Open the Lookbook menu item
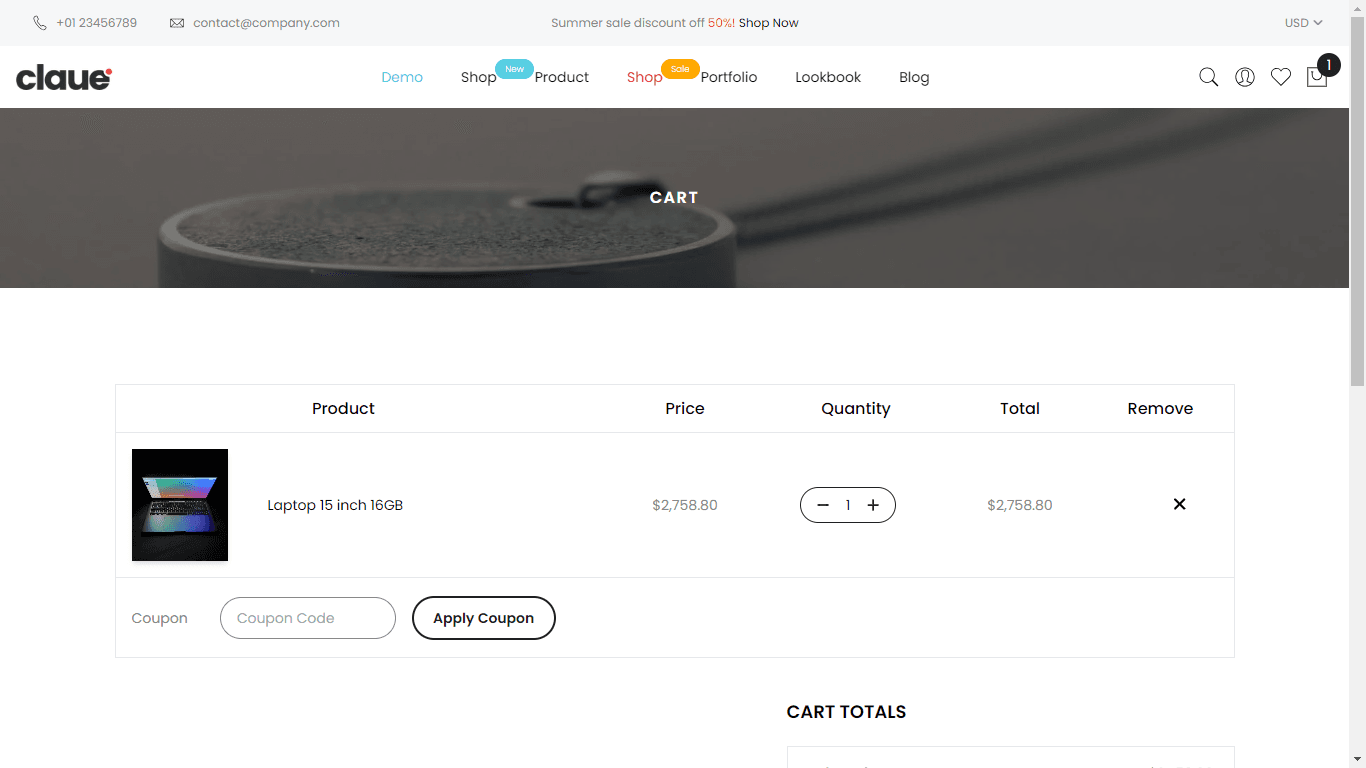Screen dimensions: 1366x768 click(828, 77)
